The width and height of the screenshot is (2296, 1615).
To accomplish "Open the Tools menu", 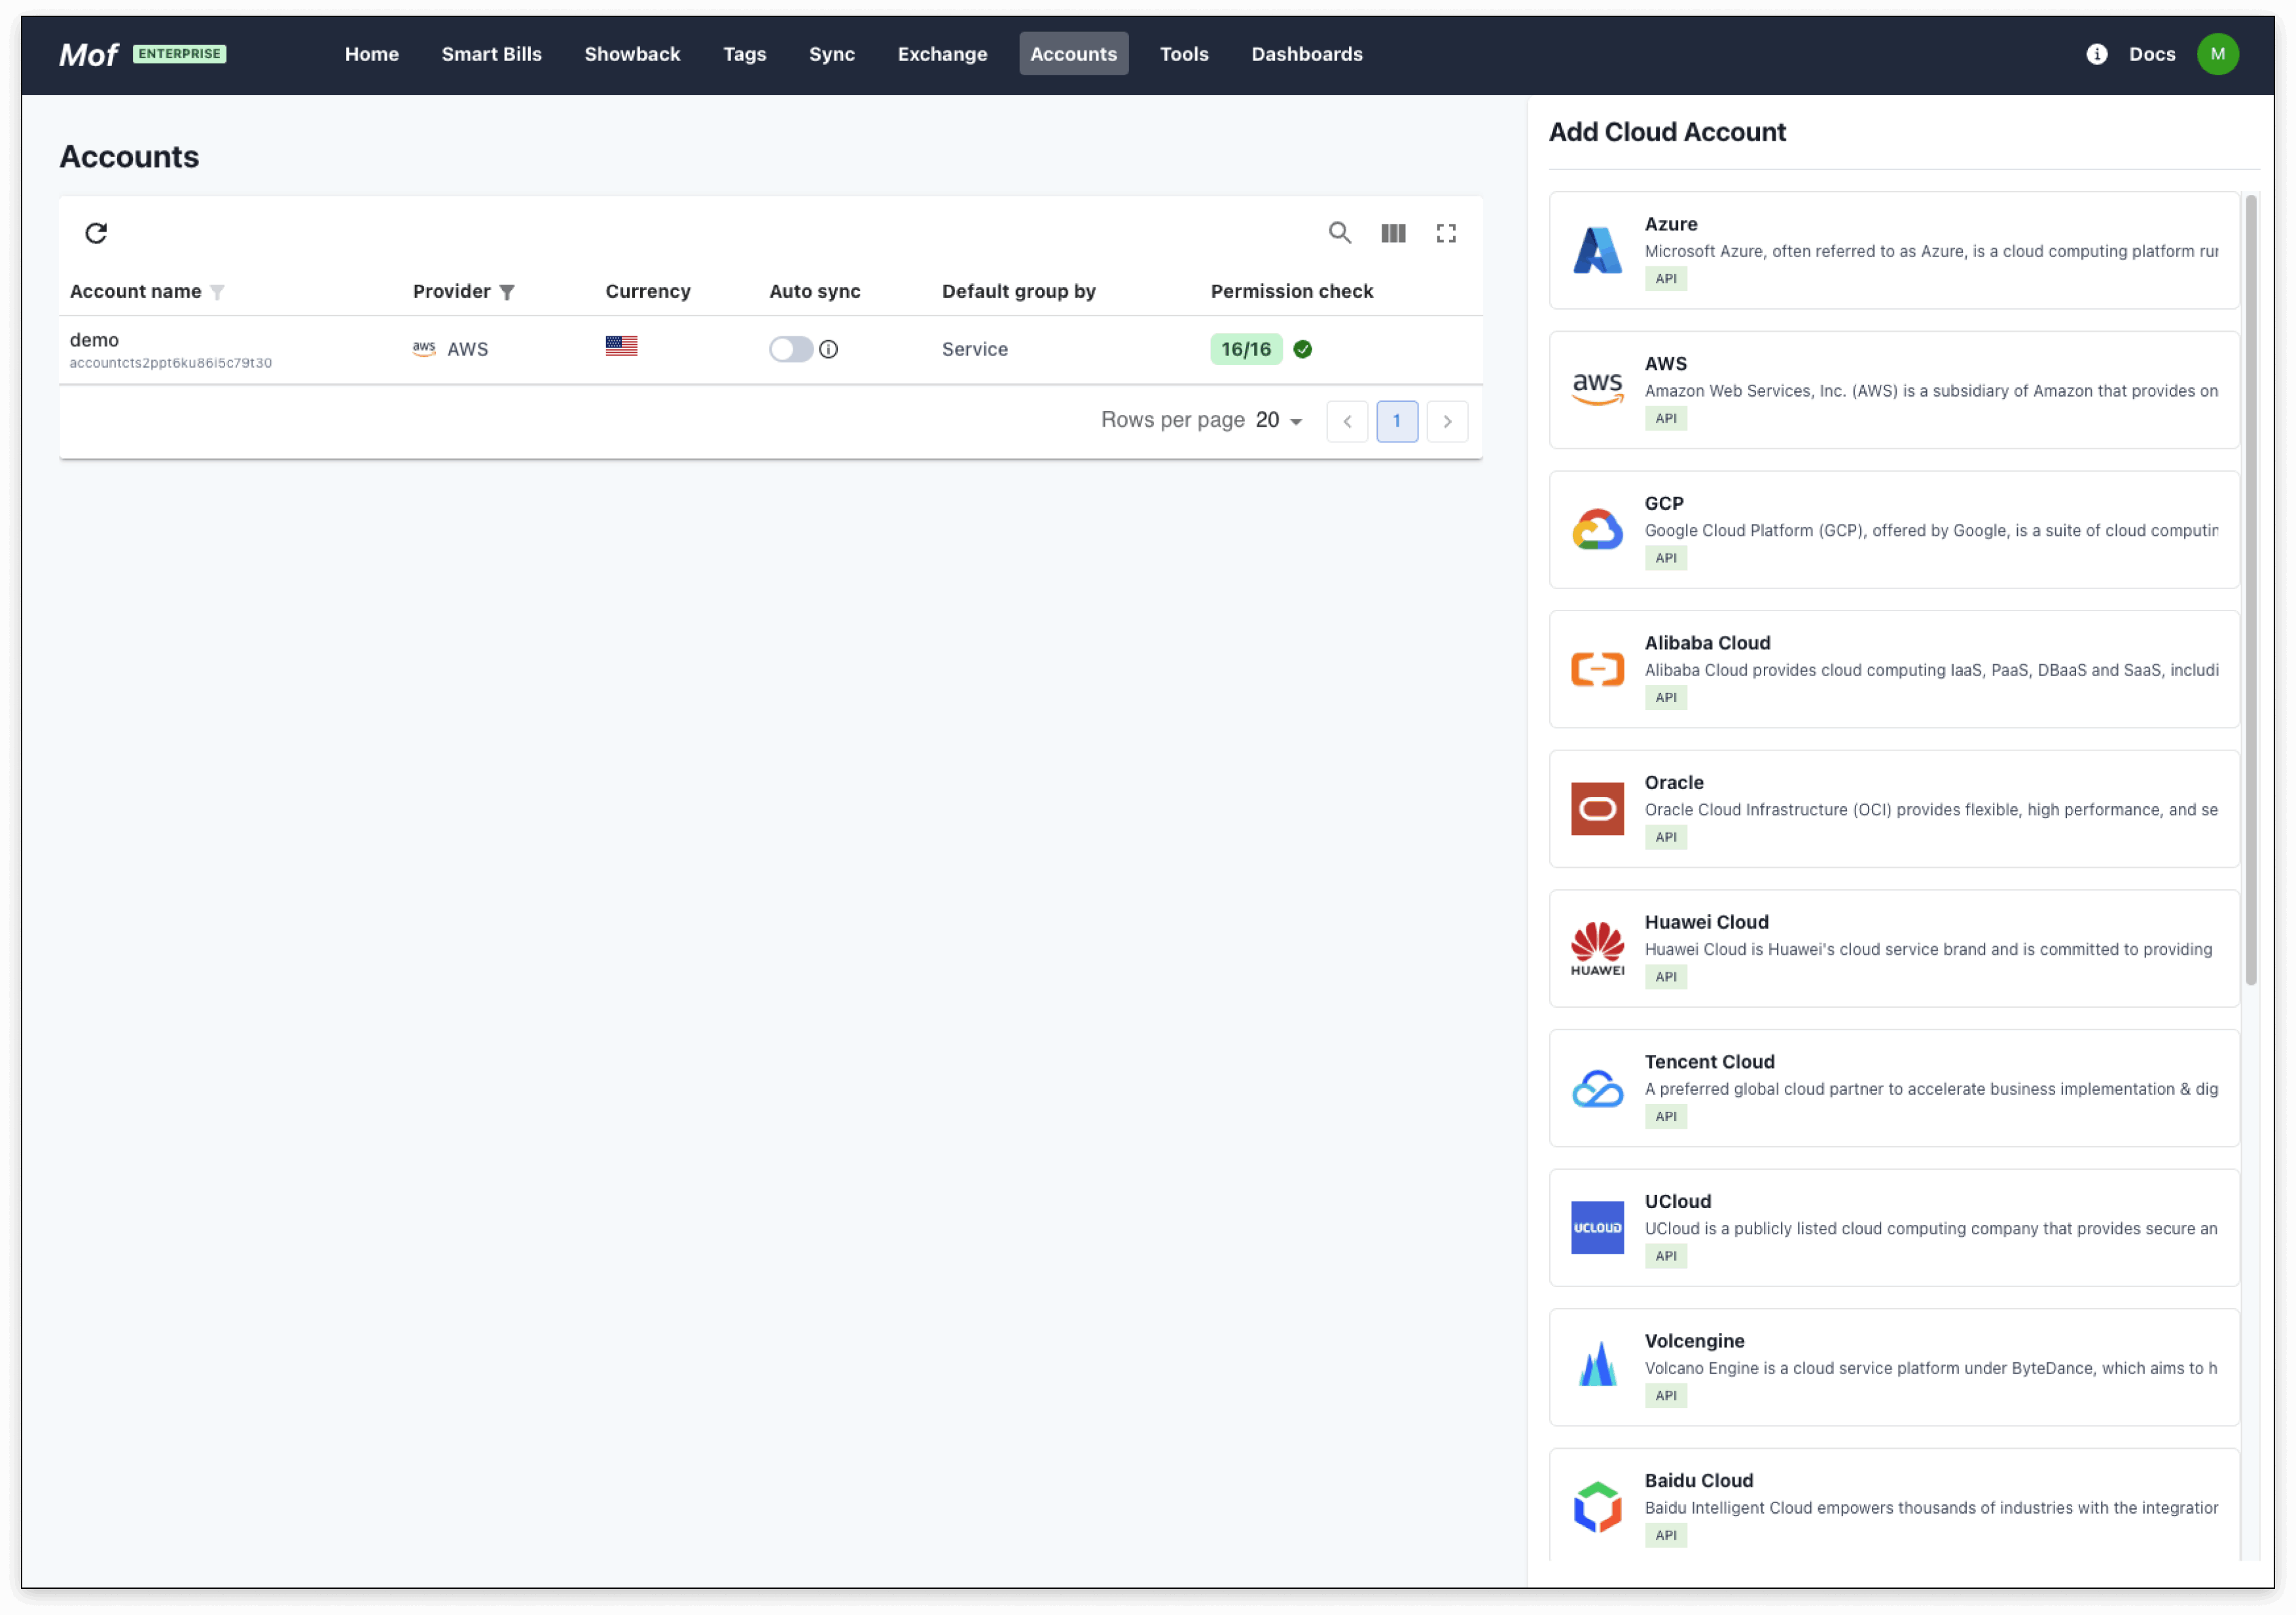I will (x=1184, y=54).
